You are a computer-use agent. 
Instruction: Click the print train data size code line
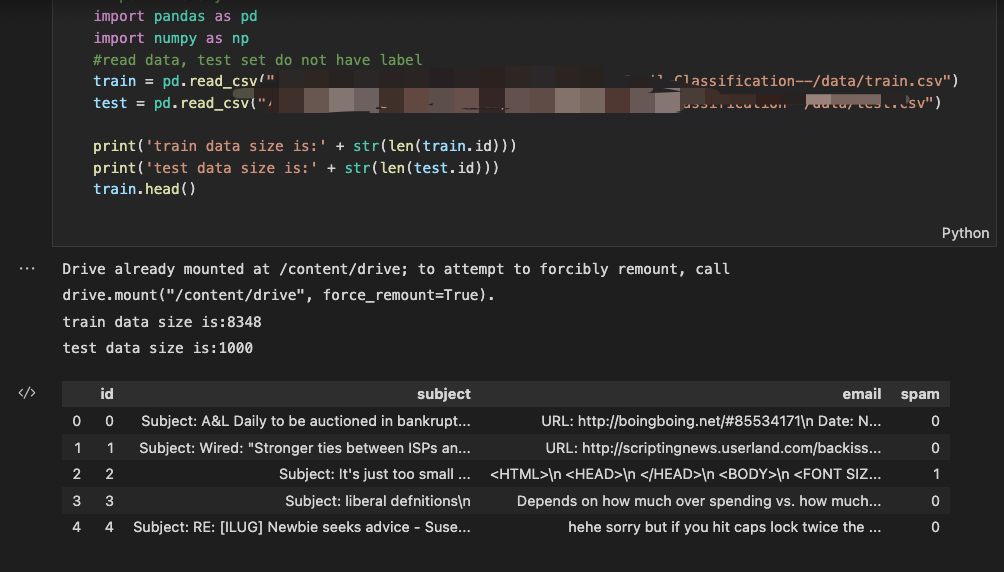coord(305,146)
